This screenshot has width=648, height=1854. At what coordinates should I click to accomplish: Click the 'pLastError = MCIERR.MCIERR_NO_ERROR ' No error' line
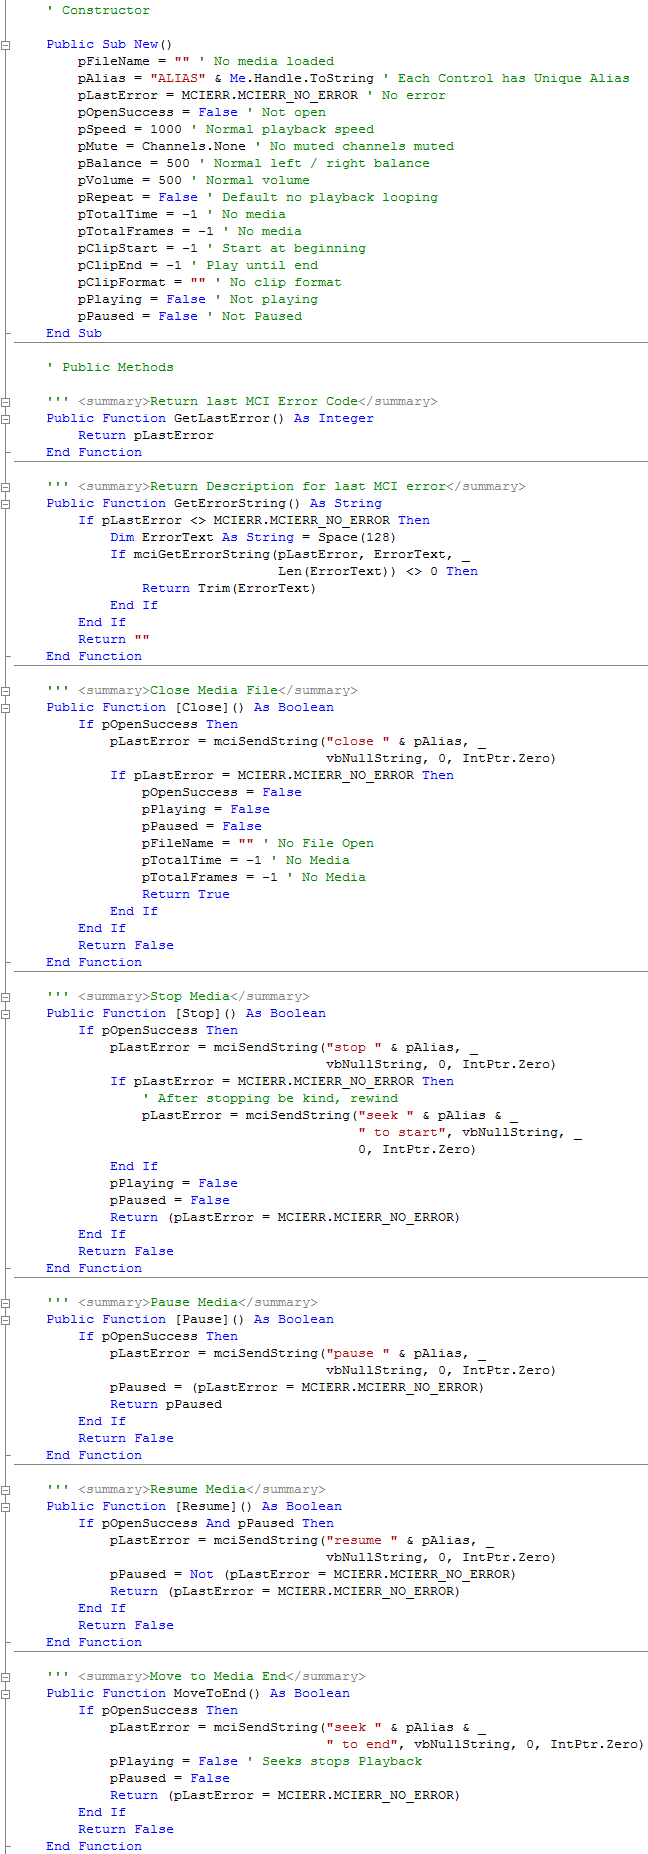coord(262,95)
